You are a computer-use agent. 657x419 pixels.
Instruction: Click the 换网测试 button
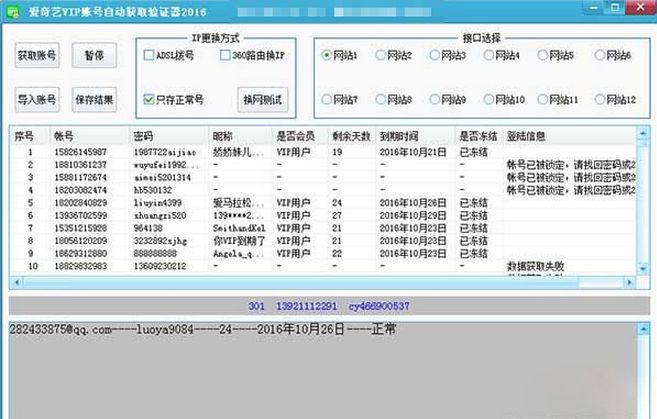[x=263, y=100]
